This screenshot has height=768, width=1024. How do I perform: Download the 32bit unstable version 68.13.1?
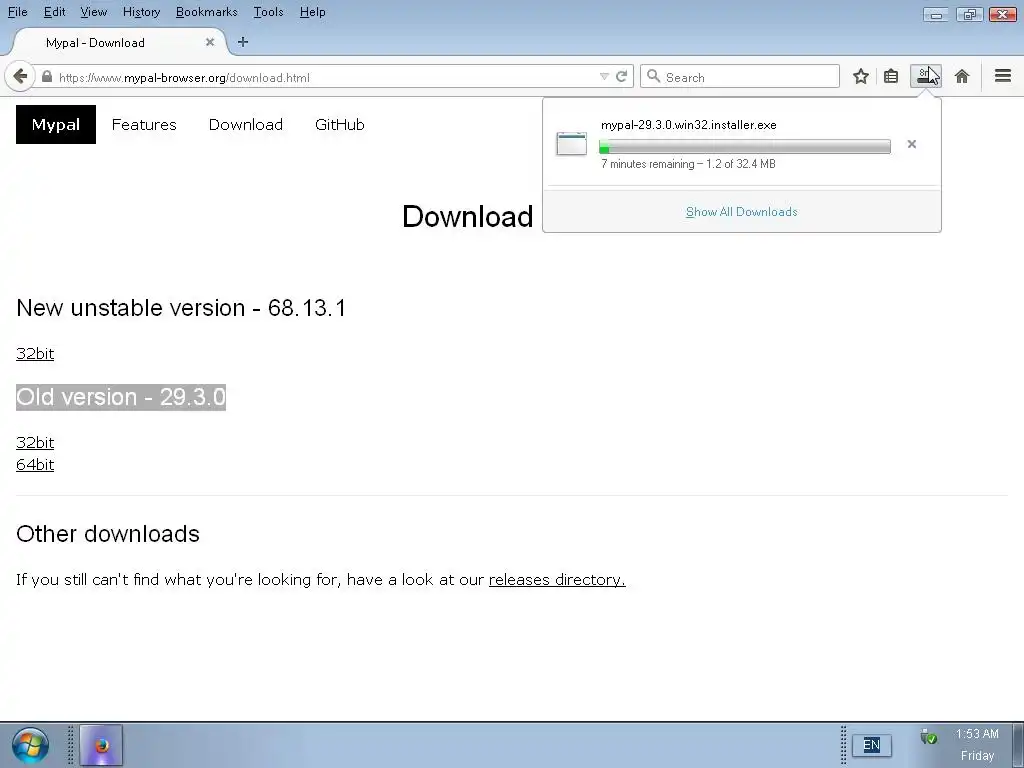pyautogui.click(x=35, y=353)
